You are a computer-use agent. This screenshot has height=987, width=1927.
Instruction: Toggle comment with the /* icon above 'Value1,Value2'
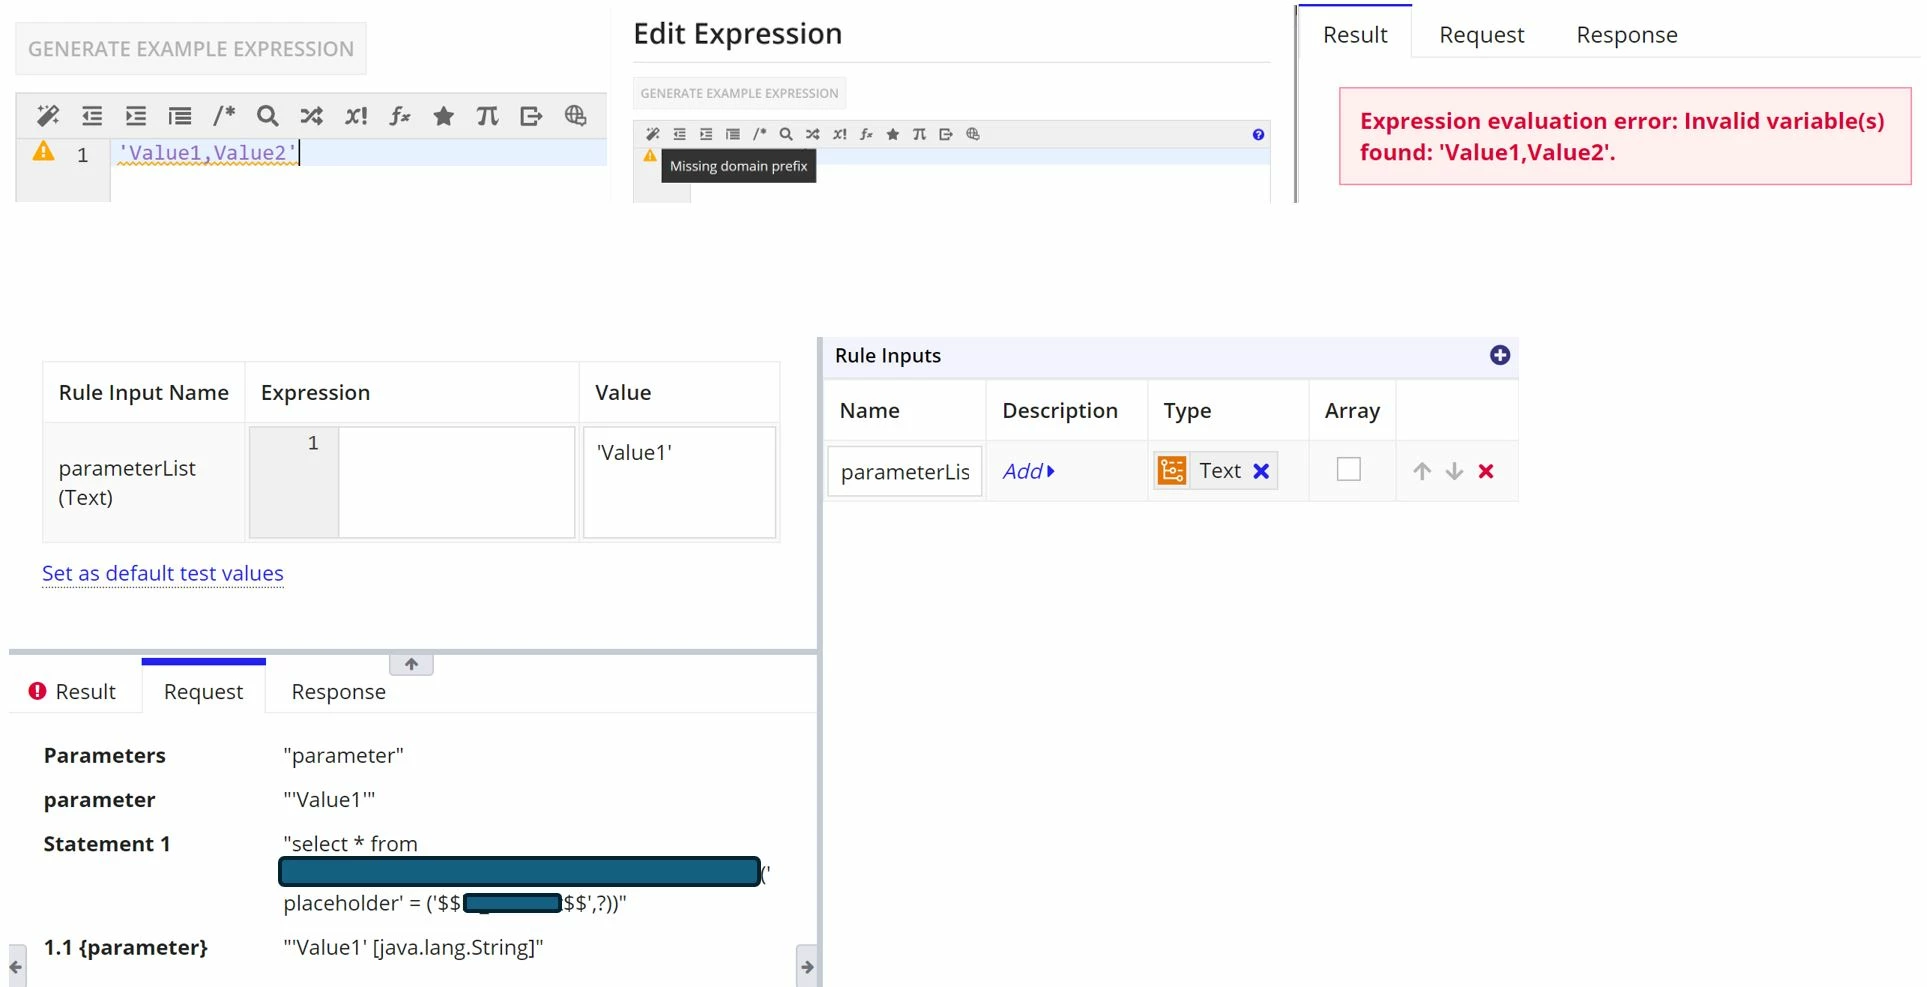click(x=224, y=116)
